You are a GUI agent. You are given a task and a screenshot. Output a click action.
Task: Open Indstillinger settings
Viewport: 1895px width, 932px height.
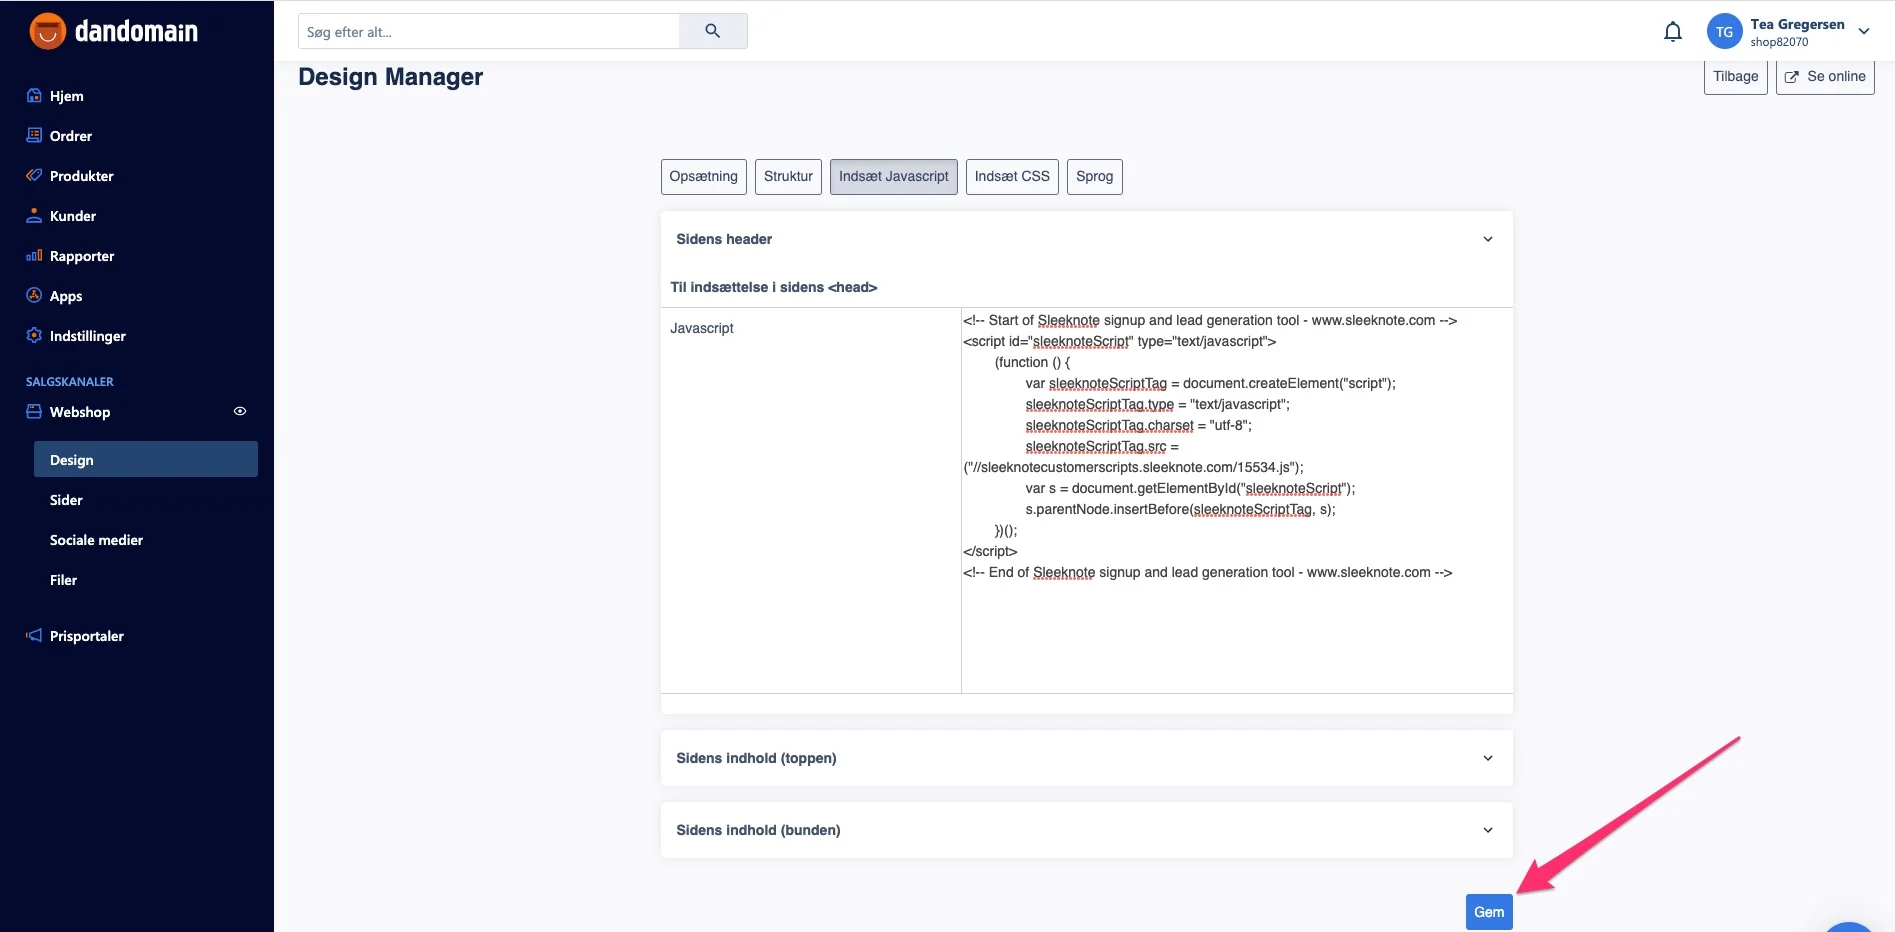[x=87, y=336]
